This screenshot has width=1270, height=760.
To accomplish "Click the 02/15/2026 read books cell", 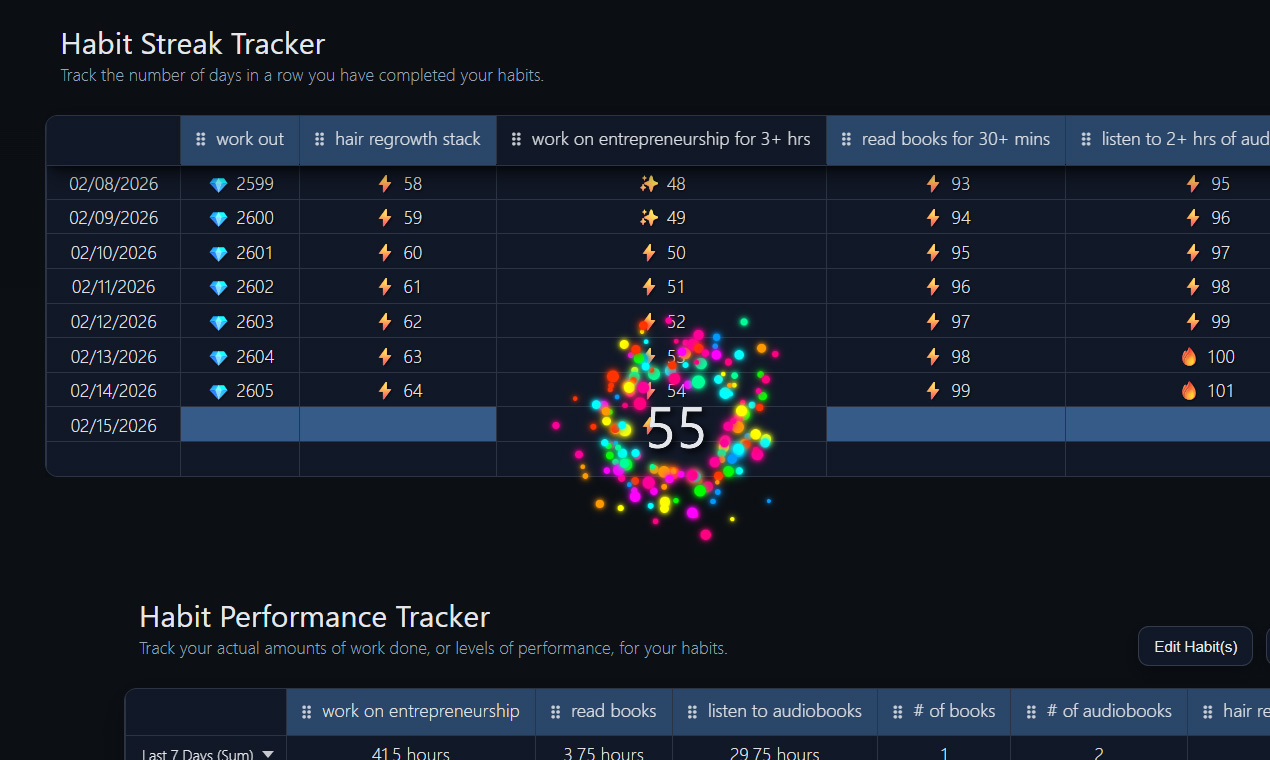I will click(x=946, y=425).
